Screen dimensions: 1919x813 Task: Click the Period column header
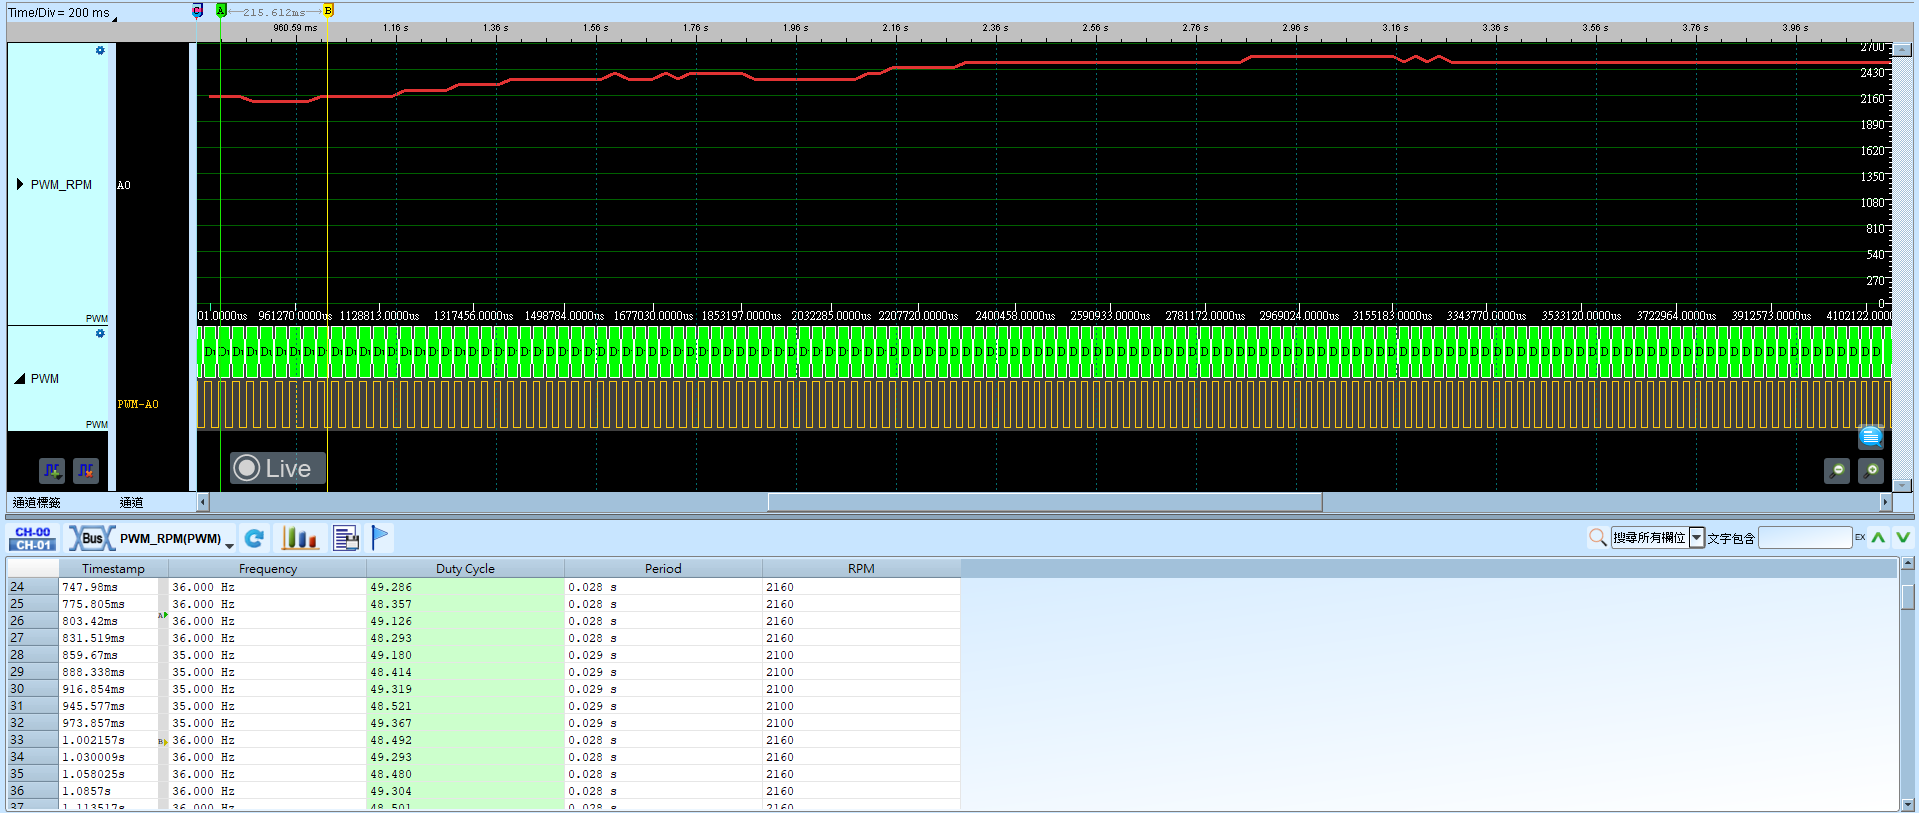663,568
